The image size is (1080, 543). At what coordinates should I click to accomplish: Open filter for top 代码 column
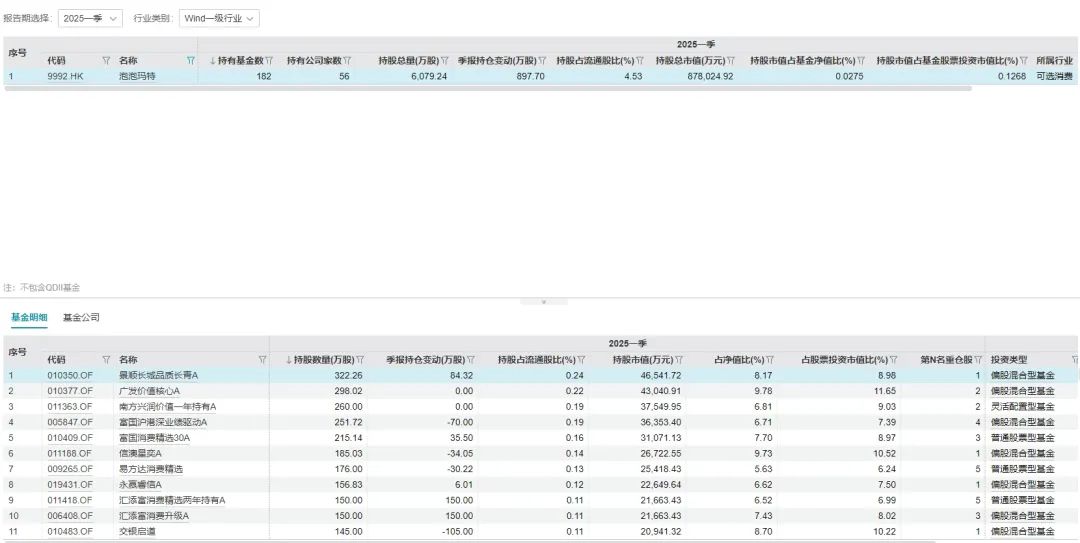(x=106, y=61)
